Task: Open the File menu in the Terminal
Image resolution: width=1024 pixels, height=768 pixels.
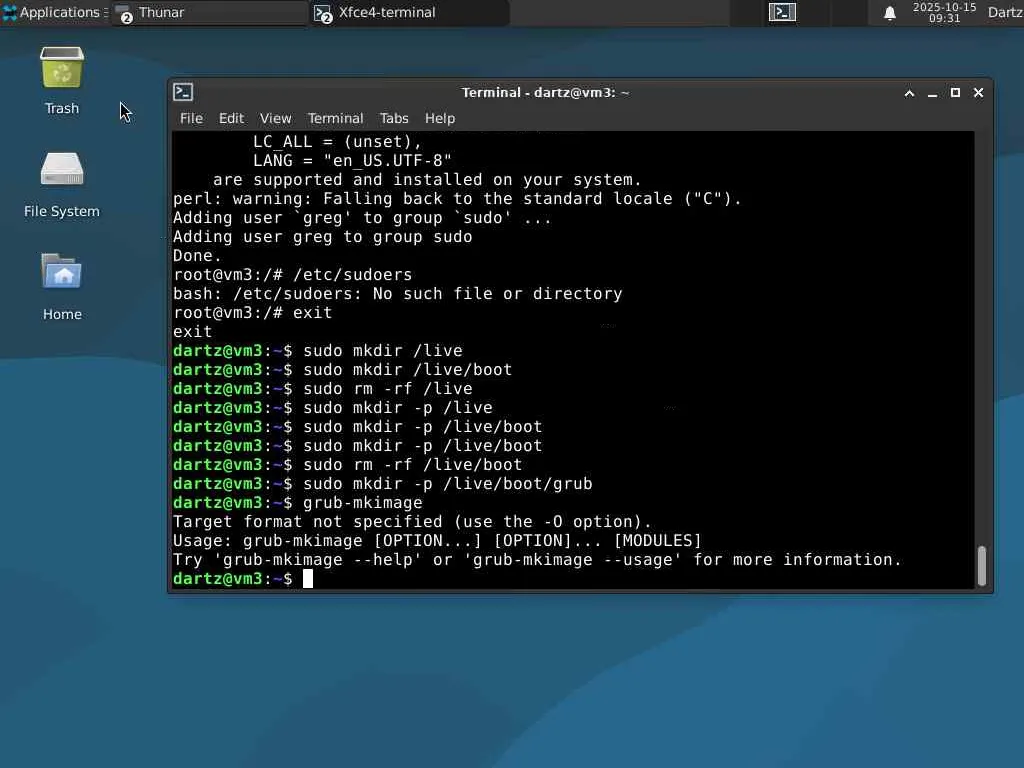Action: [191, 118]
